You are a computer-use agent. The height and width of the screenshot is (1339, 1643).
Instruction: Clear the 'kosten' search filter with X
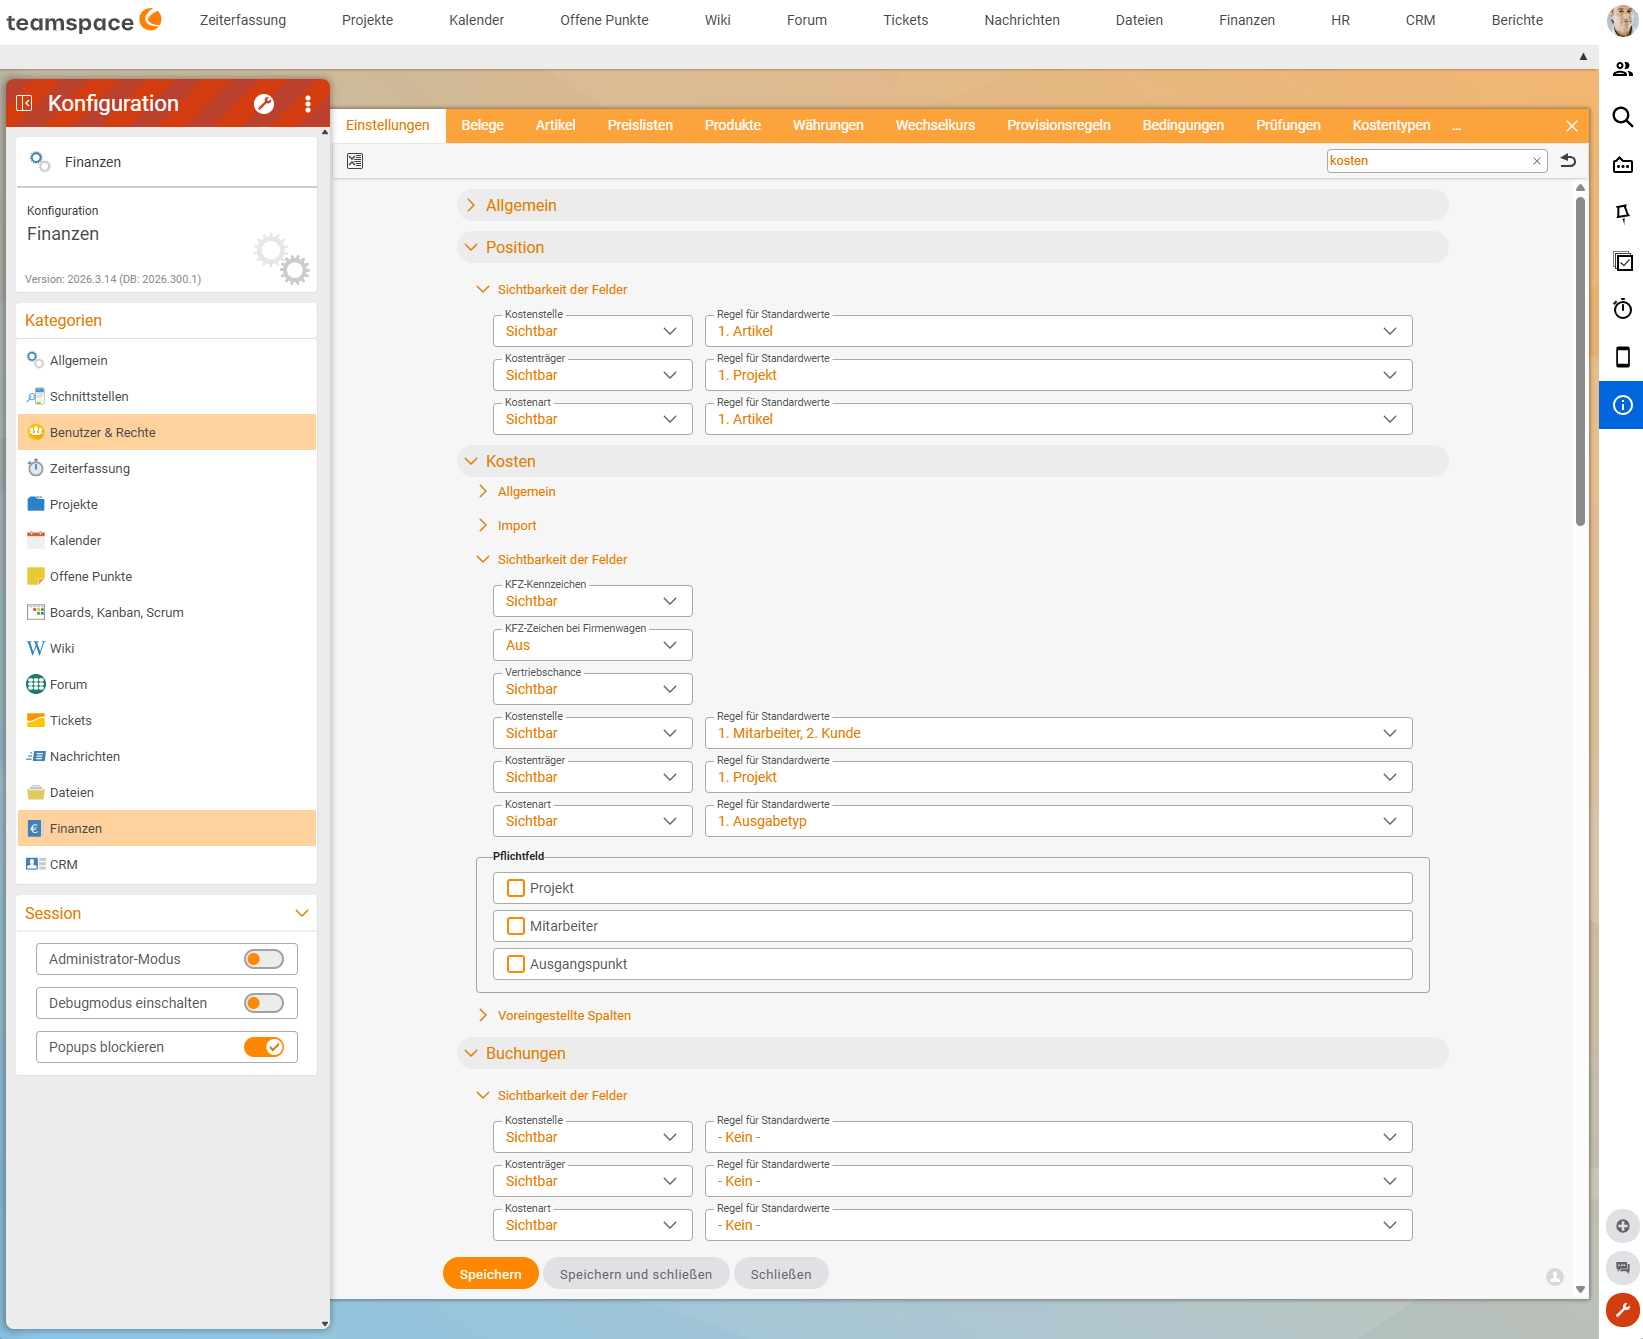(x=1537, y=161)
